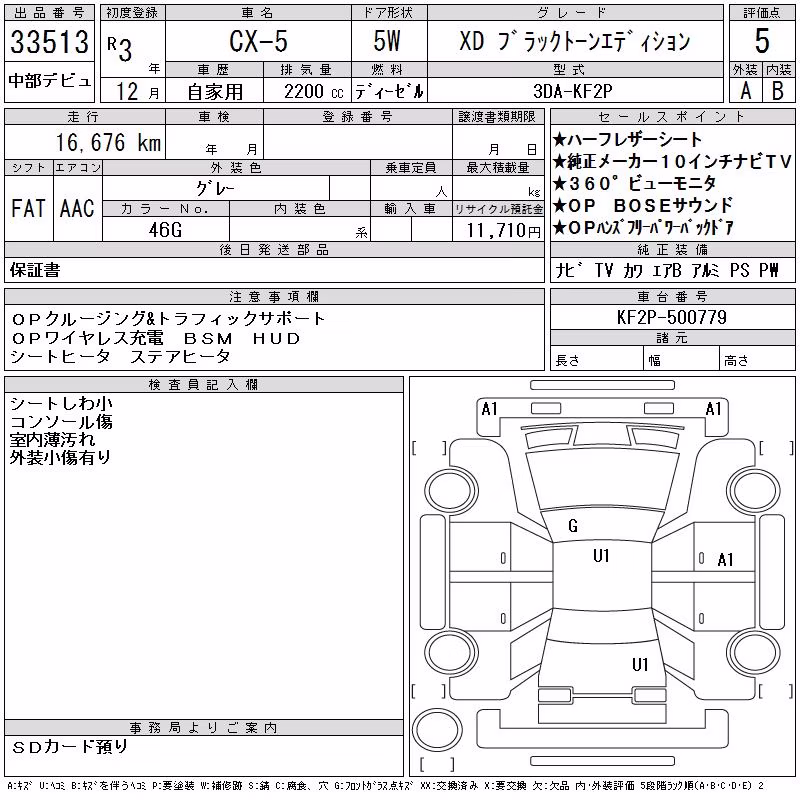Click recycle deposit 11,710円

tap(503, 231)
